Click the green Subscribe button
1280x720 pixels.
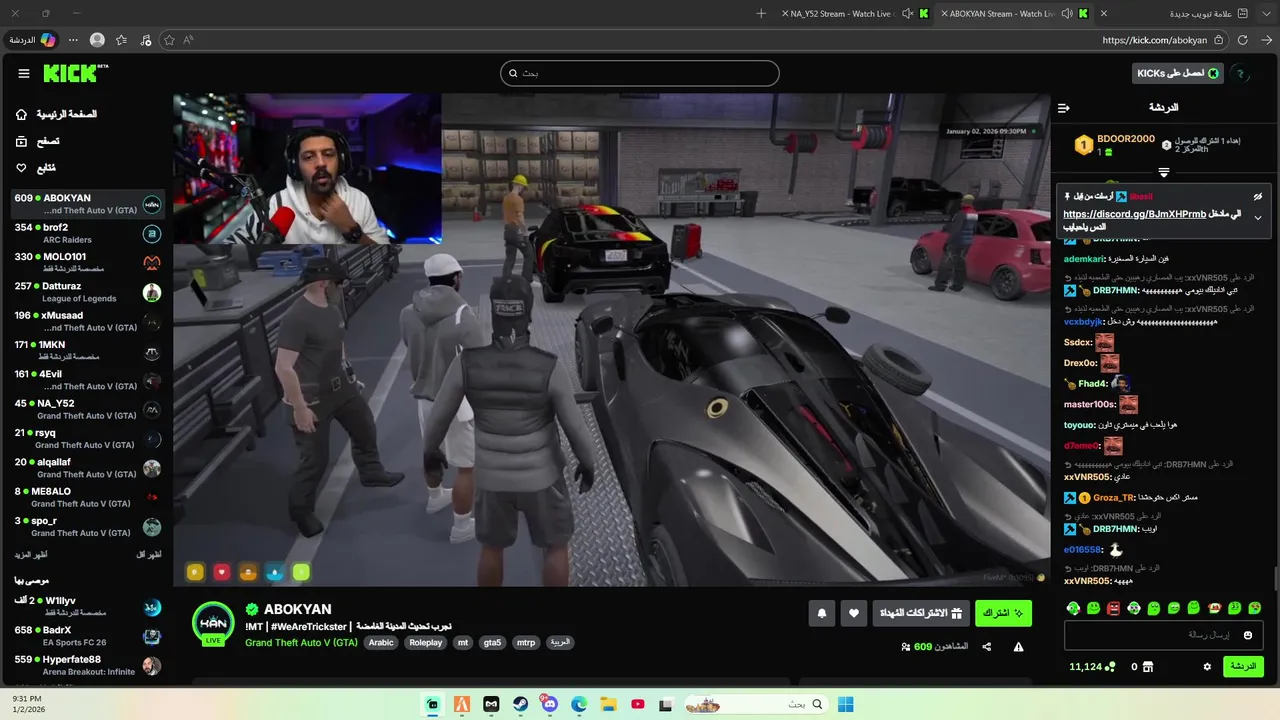(x=1003, y=613)
